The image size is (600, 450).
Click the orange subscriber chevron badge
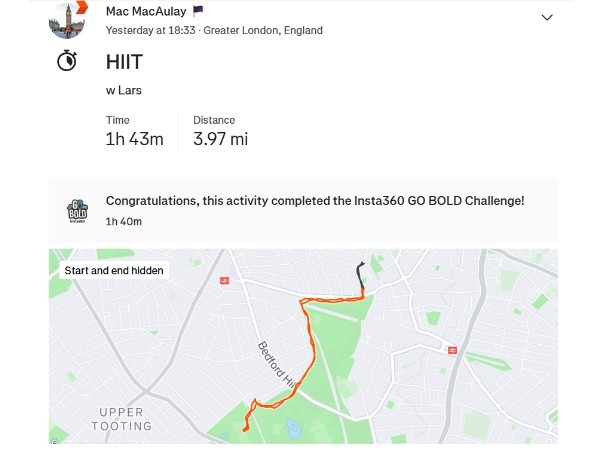click(82, 8)
